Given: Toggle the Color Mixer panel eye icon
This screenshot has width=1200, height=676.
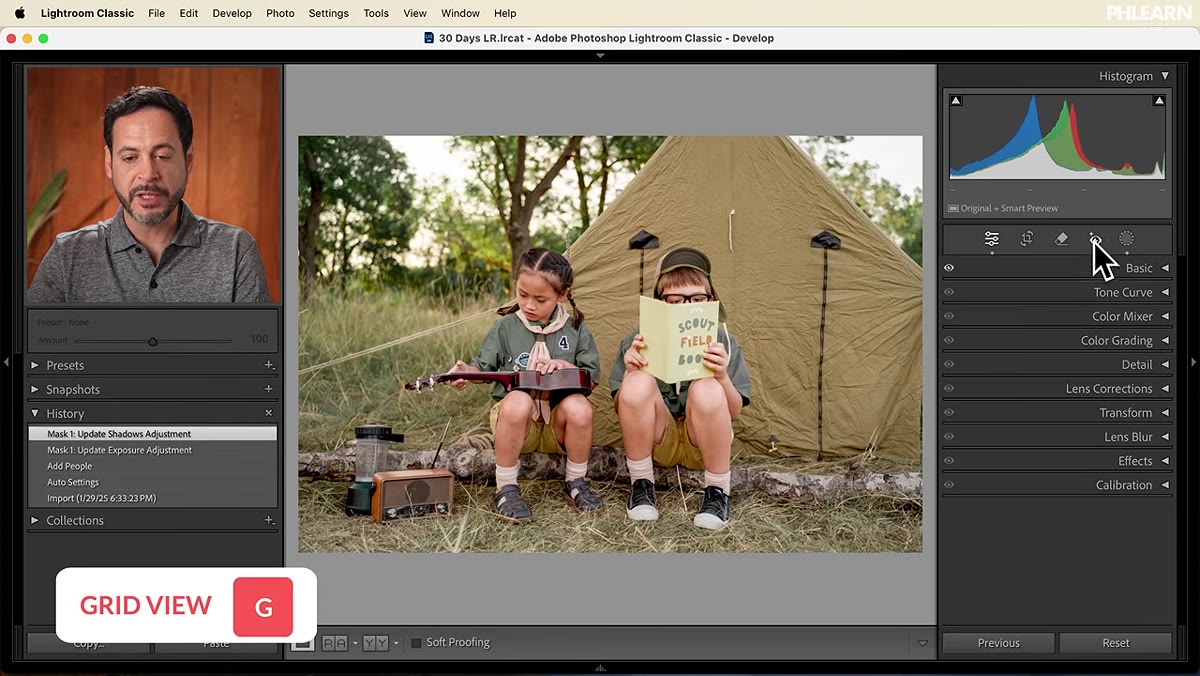Looking at the screenshot, I should 949,316.
